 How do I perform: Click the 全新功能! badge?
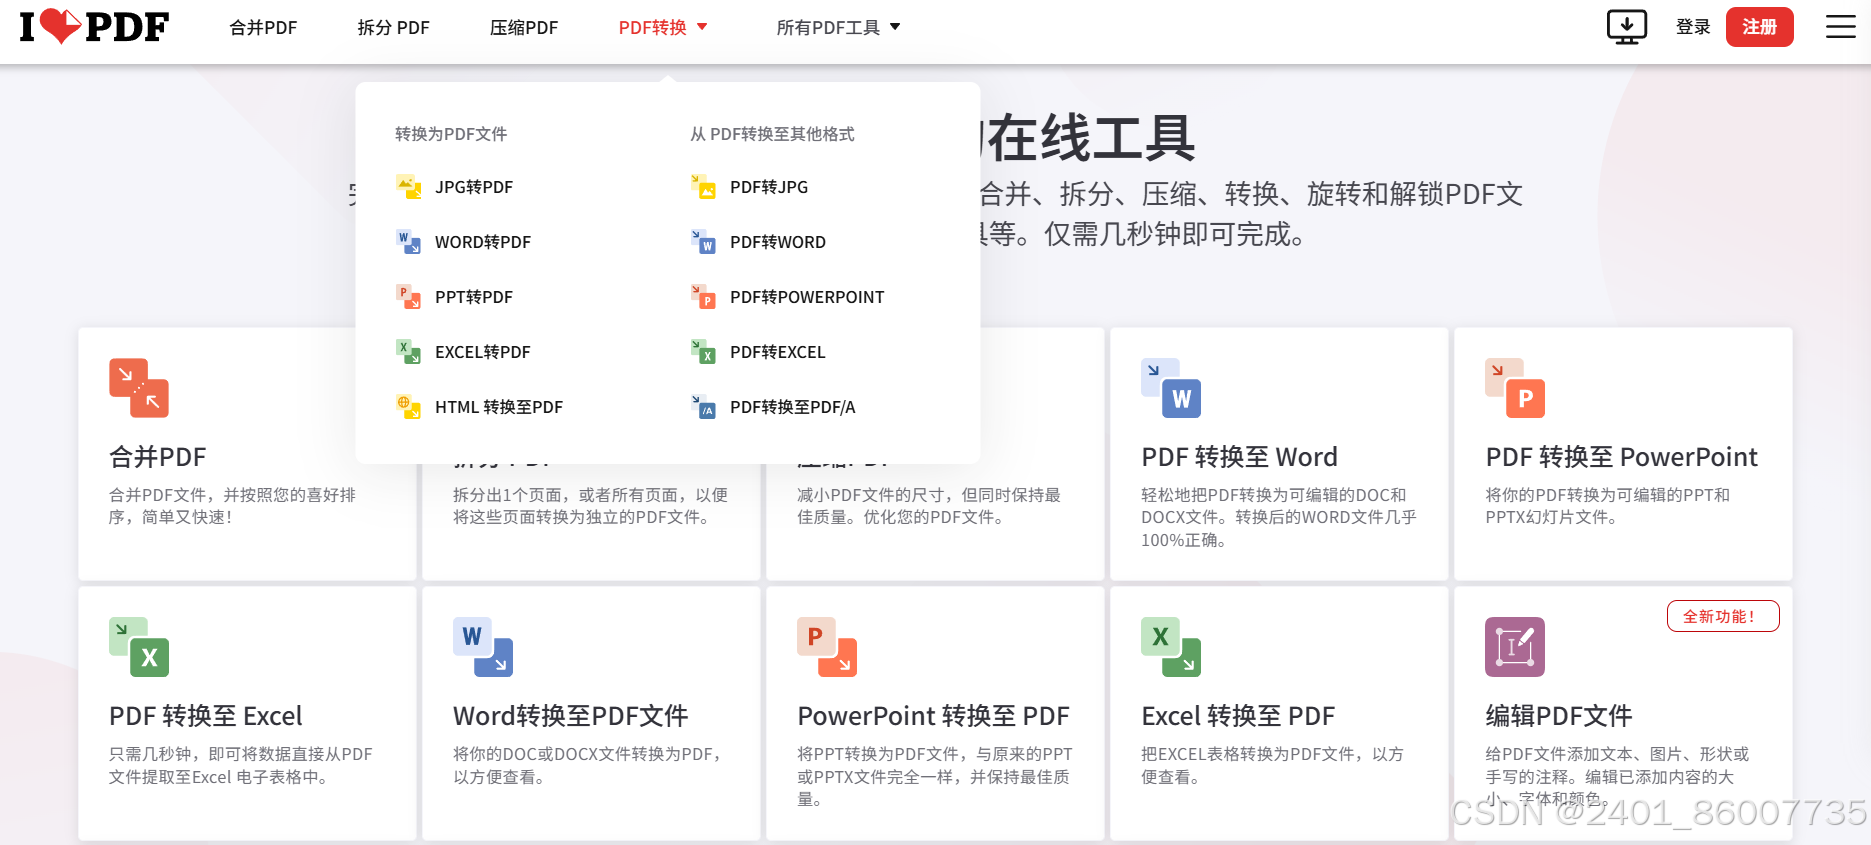point(1723,616)
